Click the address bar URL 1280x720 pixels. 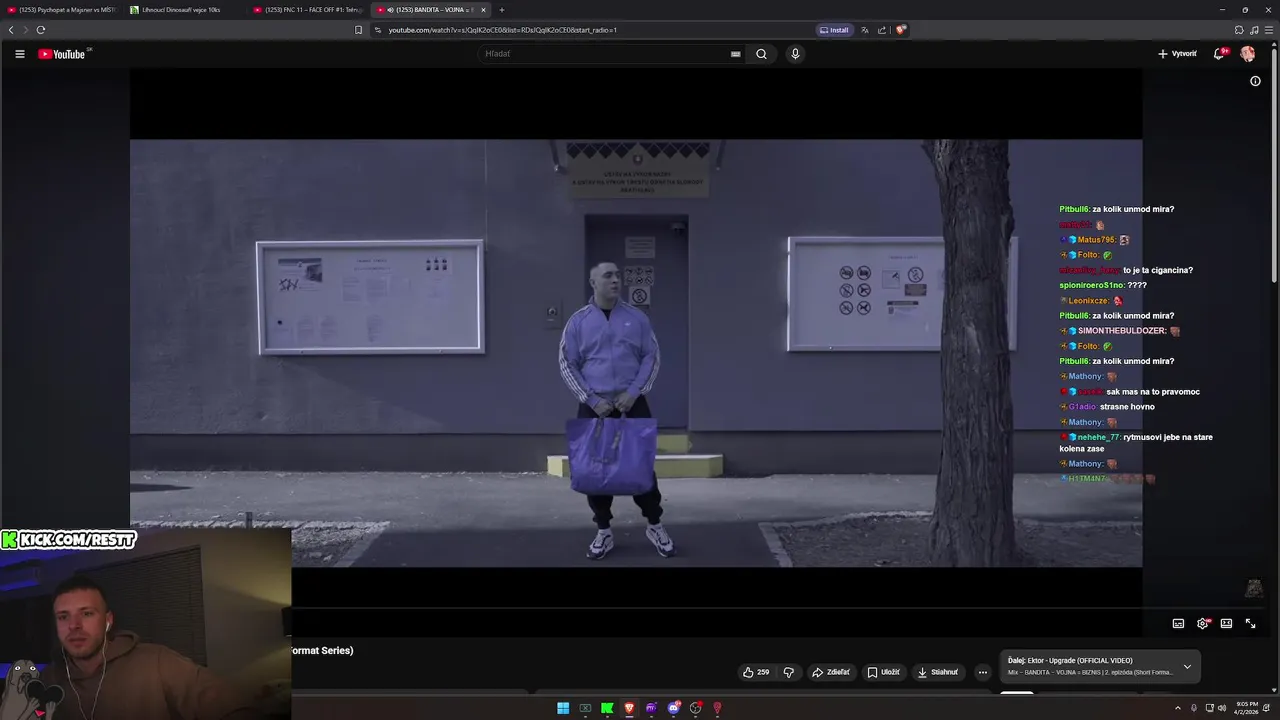coord(503,30)
